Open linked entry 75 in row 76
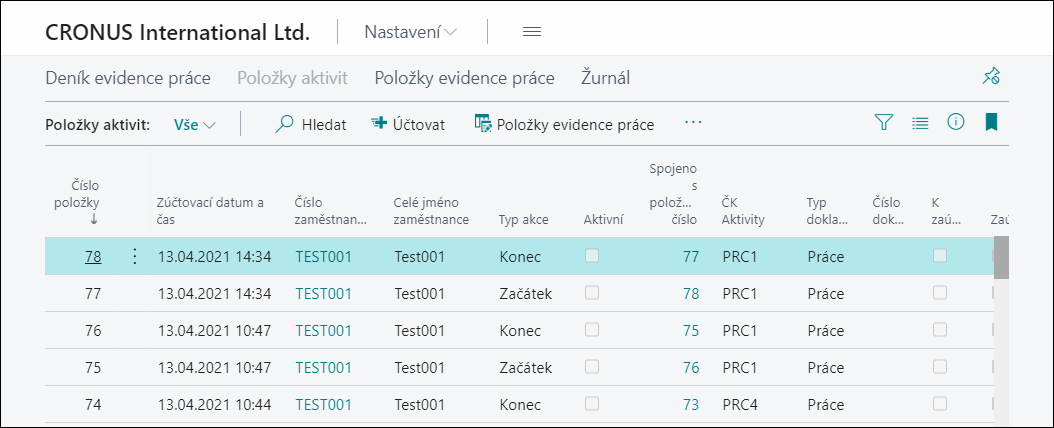Viewport: 1054px width, 428px height. [x=690, y=331]
